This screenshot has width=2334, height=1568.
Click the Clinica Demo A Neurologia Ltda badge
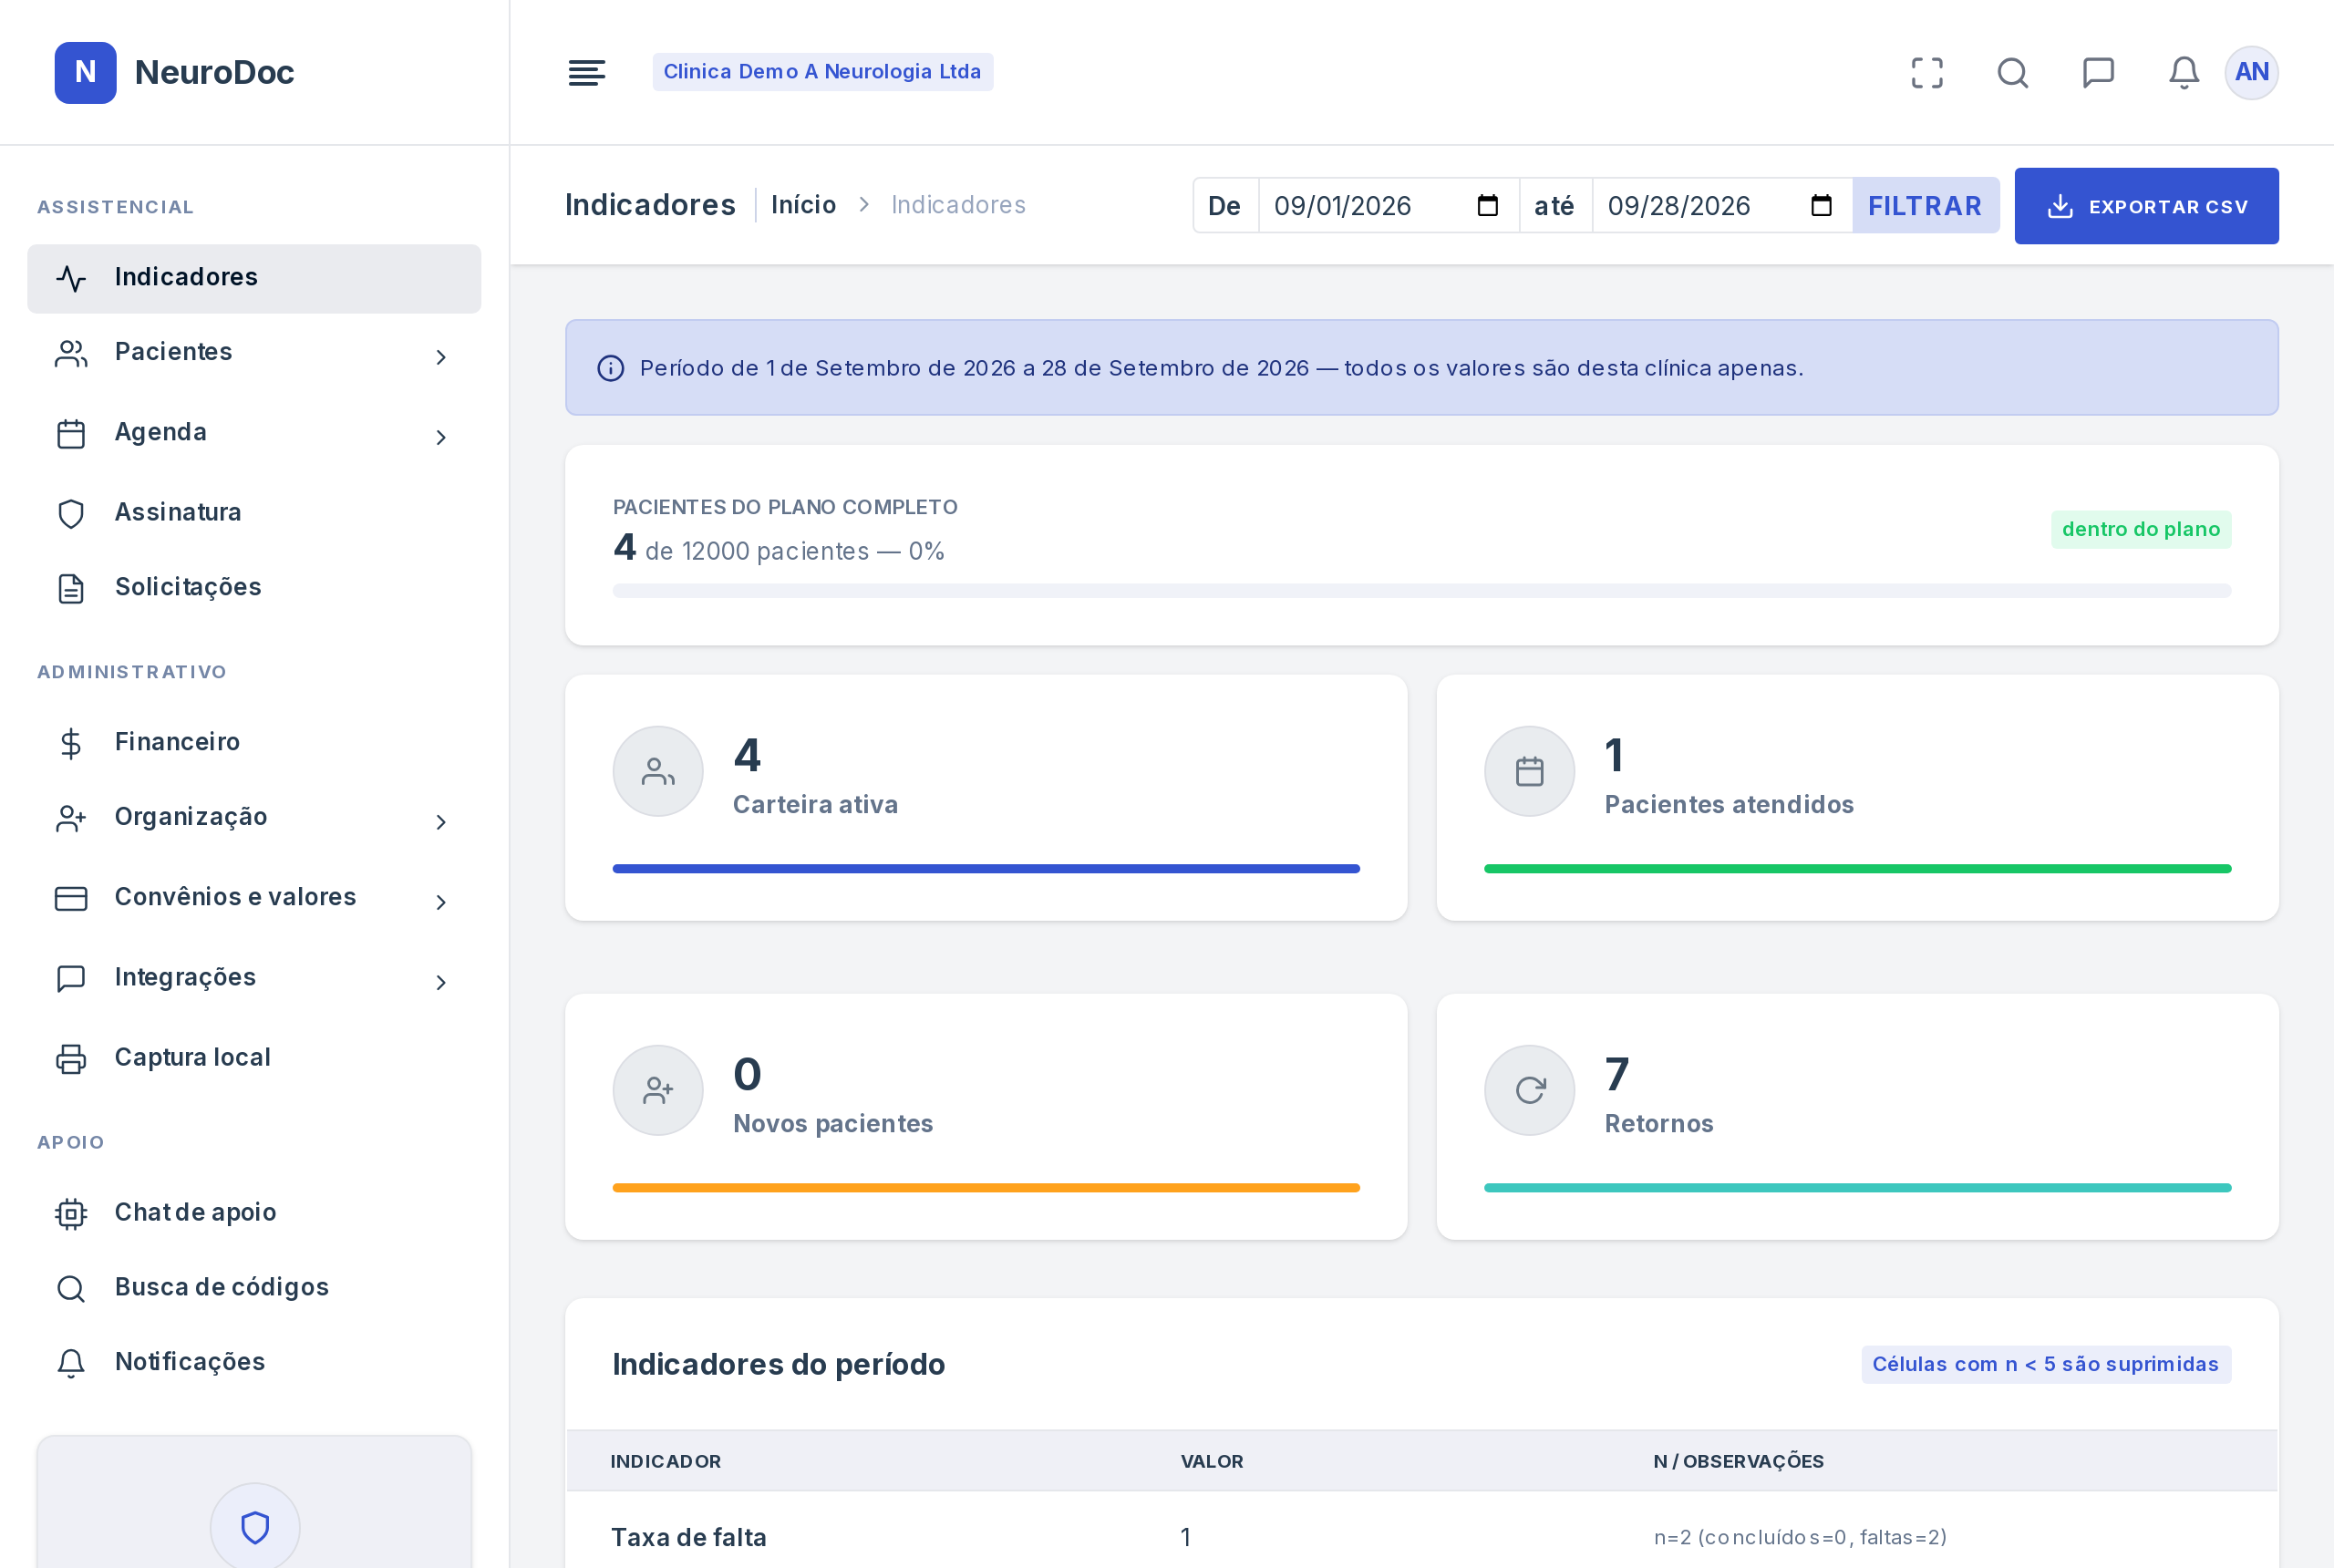[822, 72]
